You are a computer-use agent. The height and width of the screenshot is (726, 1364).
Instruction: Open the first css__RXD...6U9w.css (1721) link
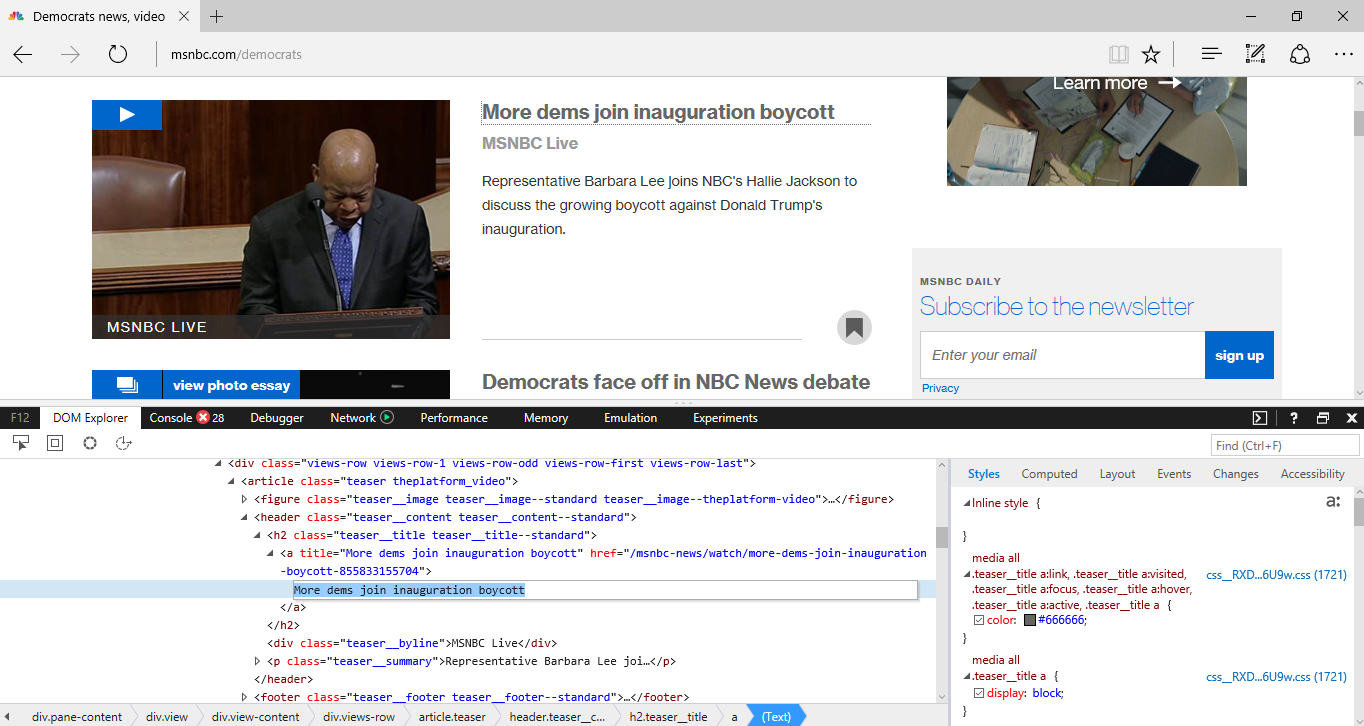click(1276, 574)
